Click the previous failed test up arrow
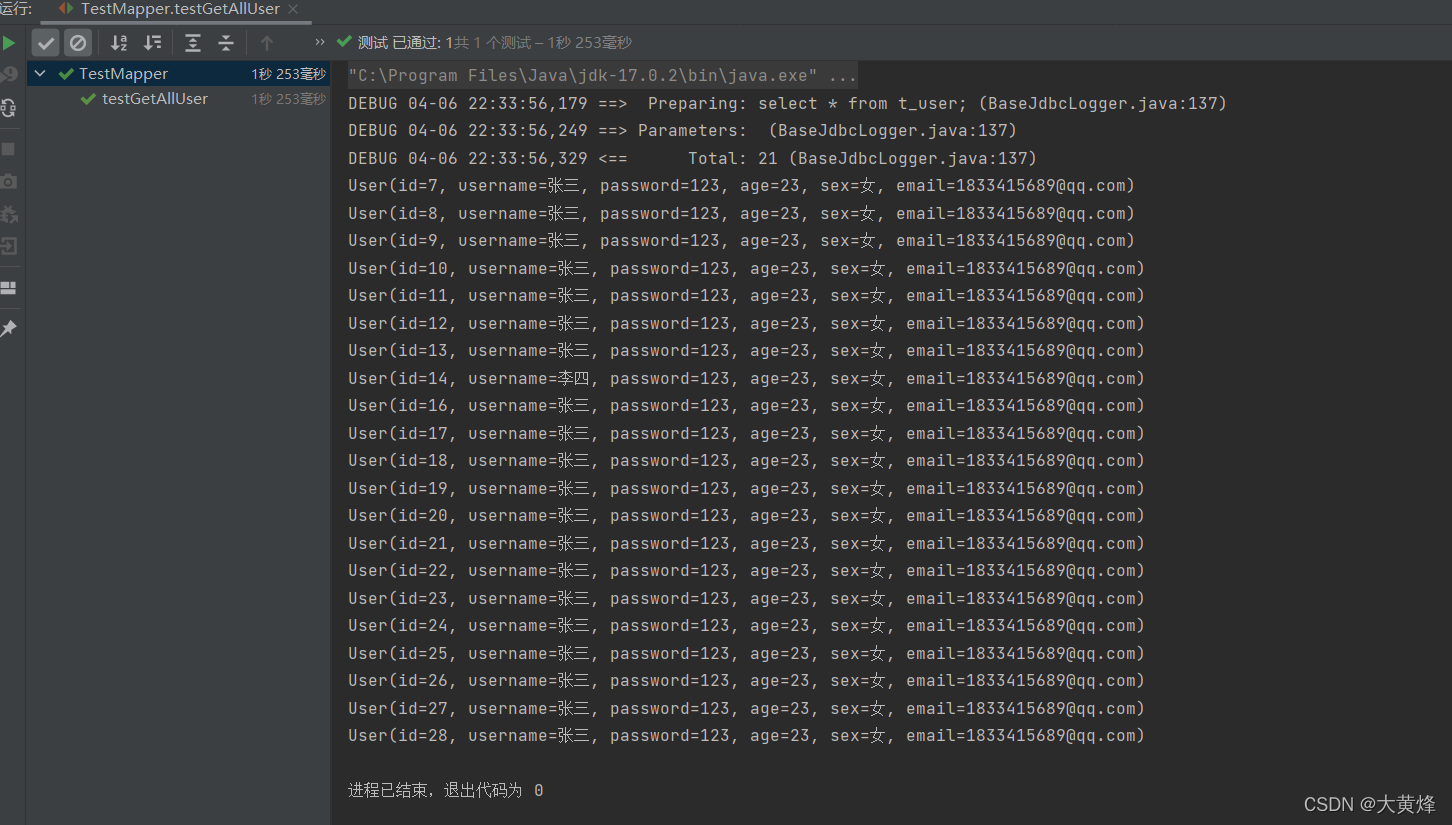This screenshot has width=1452, height=825. pyautogui.click(x=266, y=43)
